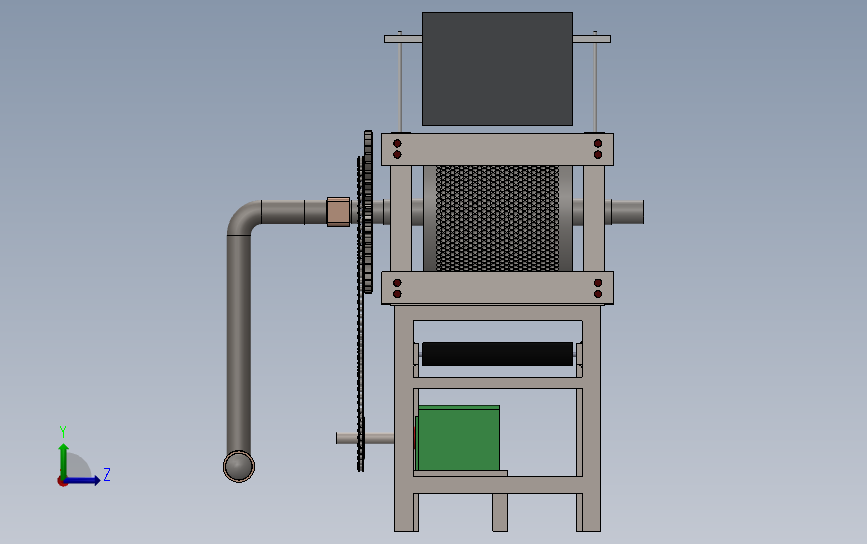Click the large chain sprocket wheel
Image resolution: width=867 pixels, height=544 pixels.
(x=368, y=212)
